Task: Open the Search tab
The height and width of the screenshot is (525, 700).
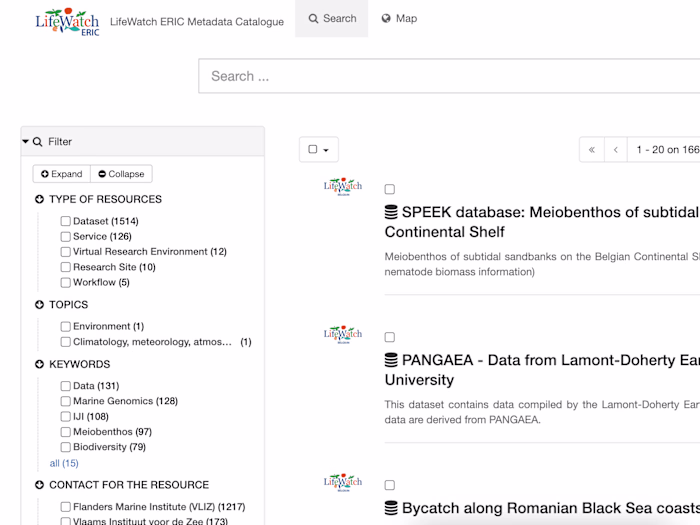Action: (x=332, y=19)
